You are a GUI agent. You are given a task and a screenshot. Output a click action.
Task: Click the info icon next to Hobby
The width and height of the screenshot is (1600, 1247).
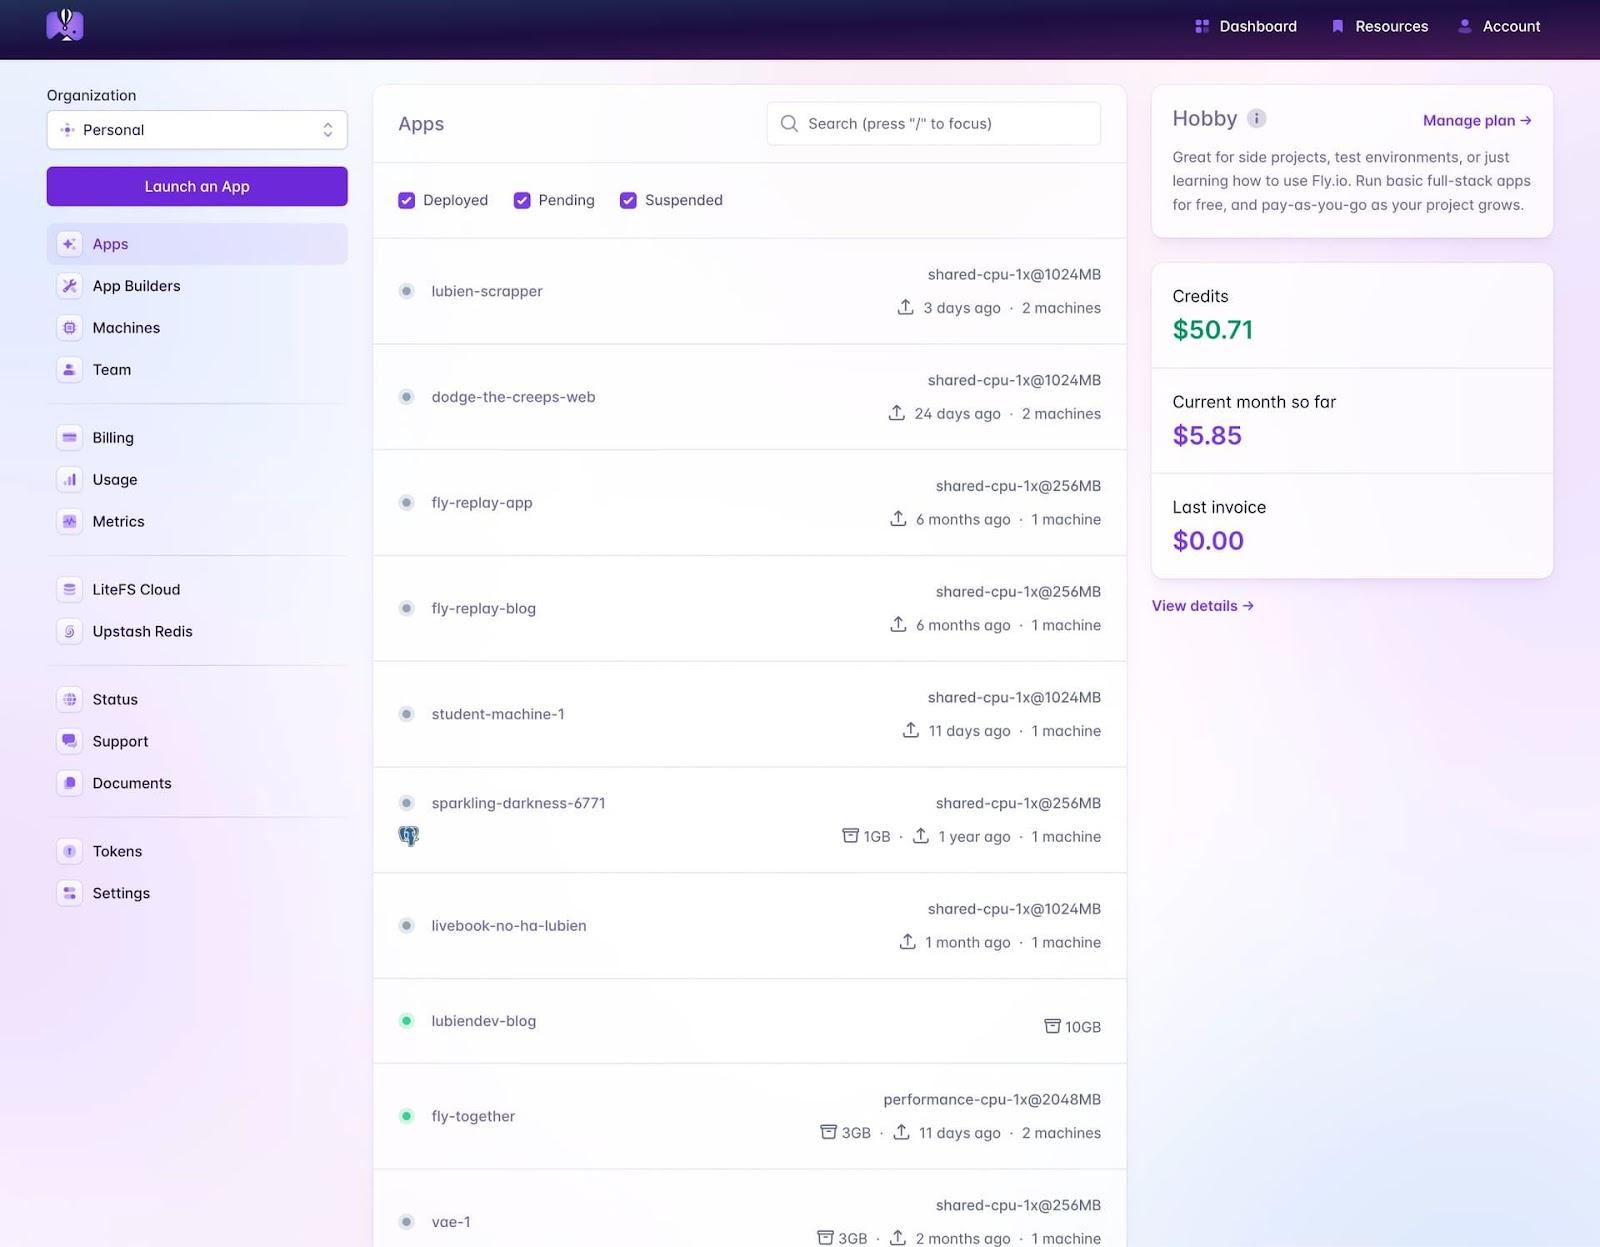coord(1257,118)
